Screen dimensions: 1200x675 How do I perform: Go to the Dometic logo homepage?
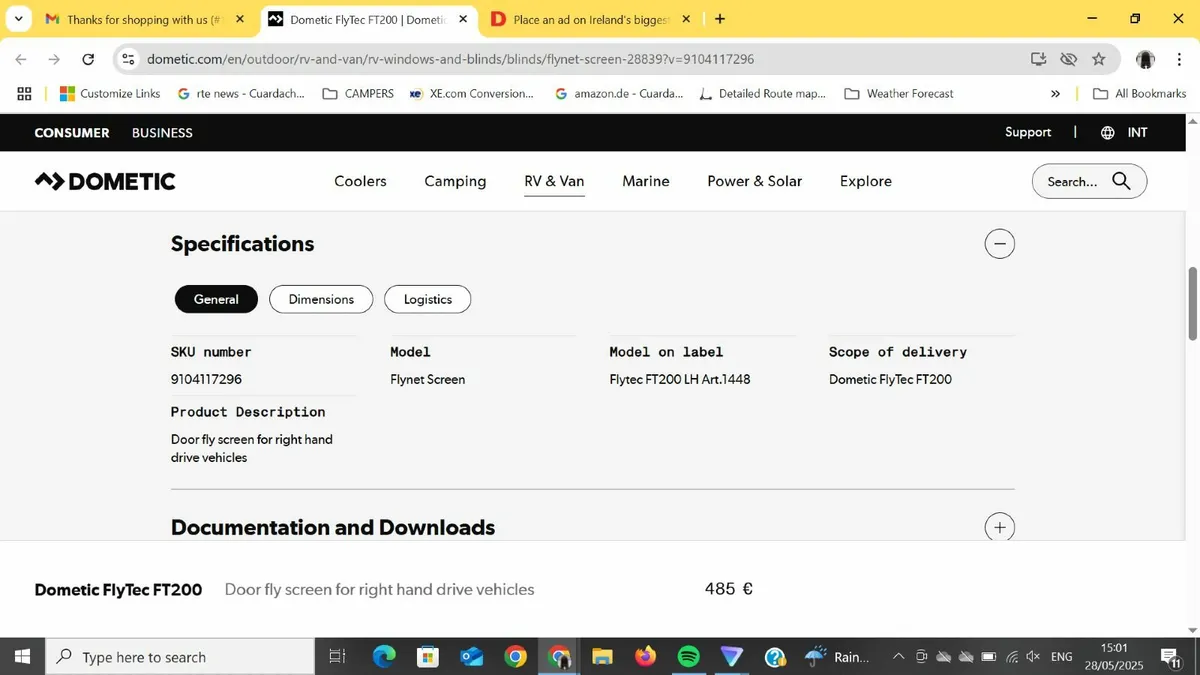point(105,181)
